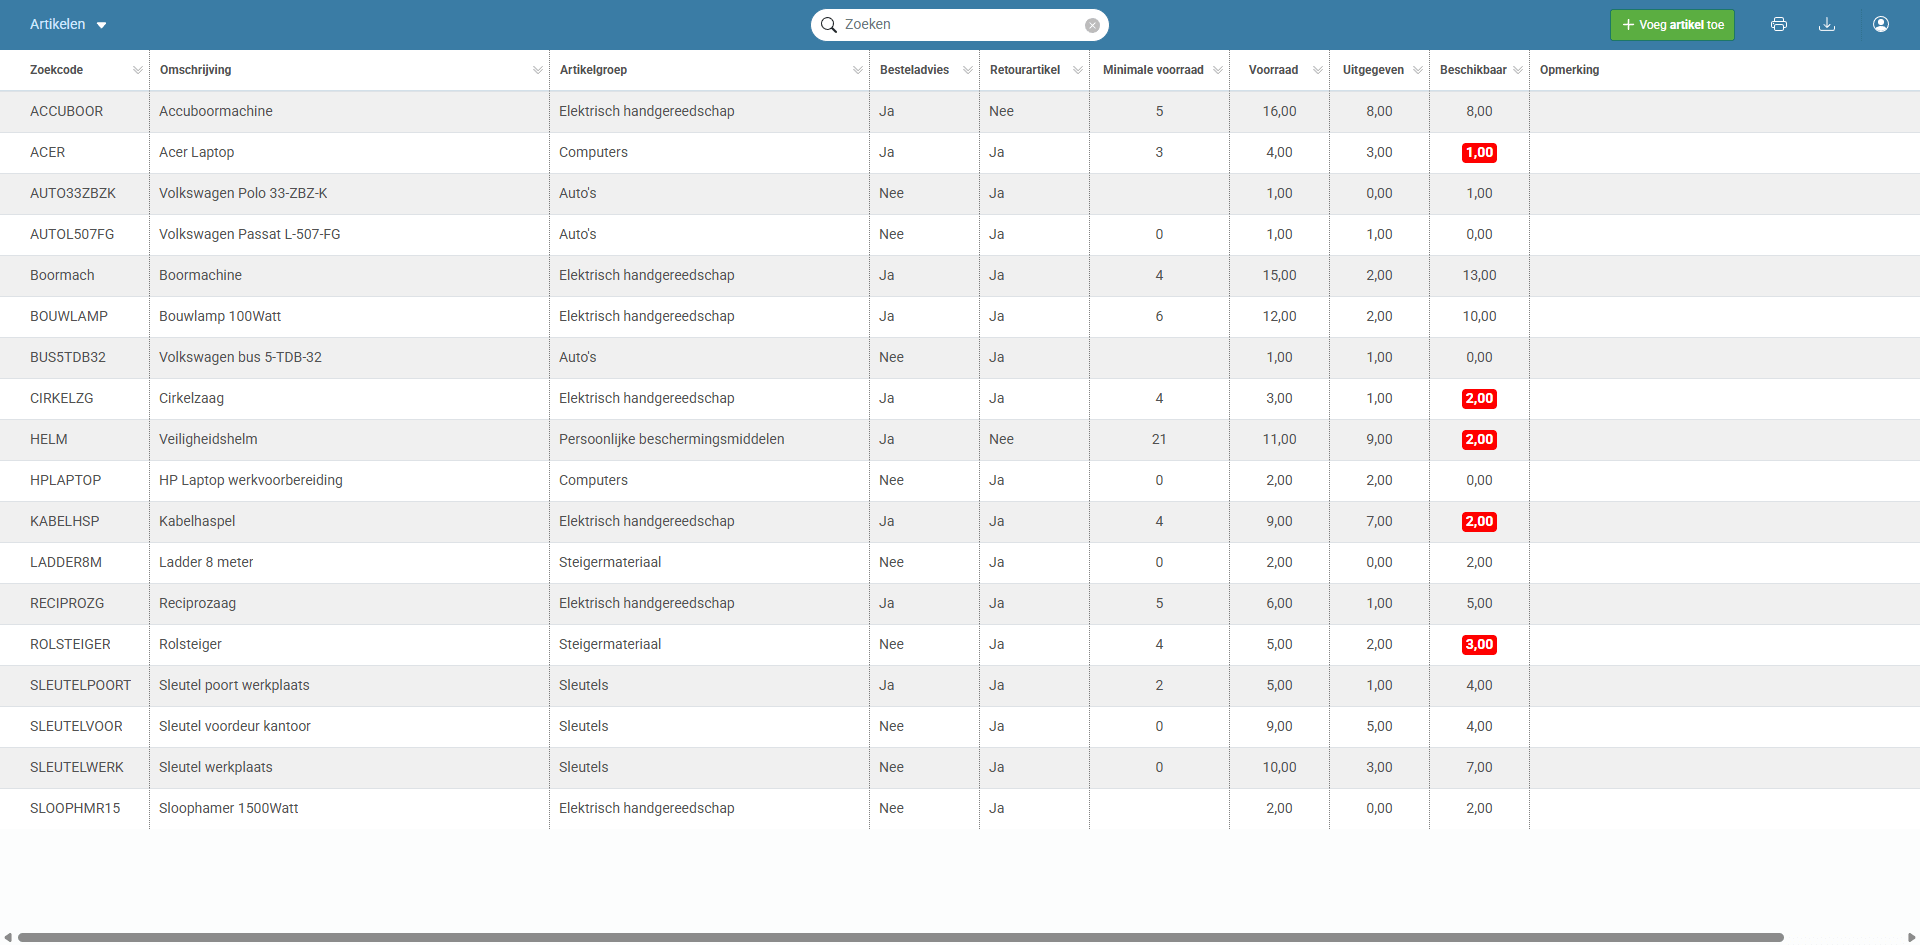Type in the Zoeken search field
Image resolution: width=1920 pixels, height=945 pixels.
[x=960, y=25]
